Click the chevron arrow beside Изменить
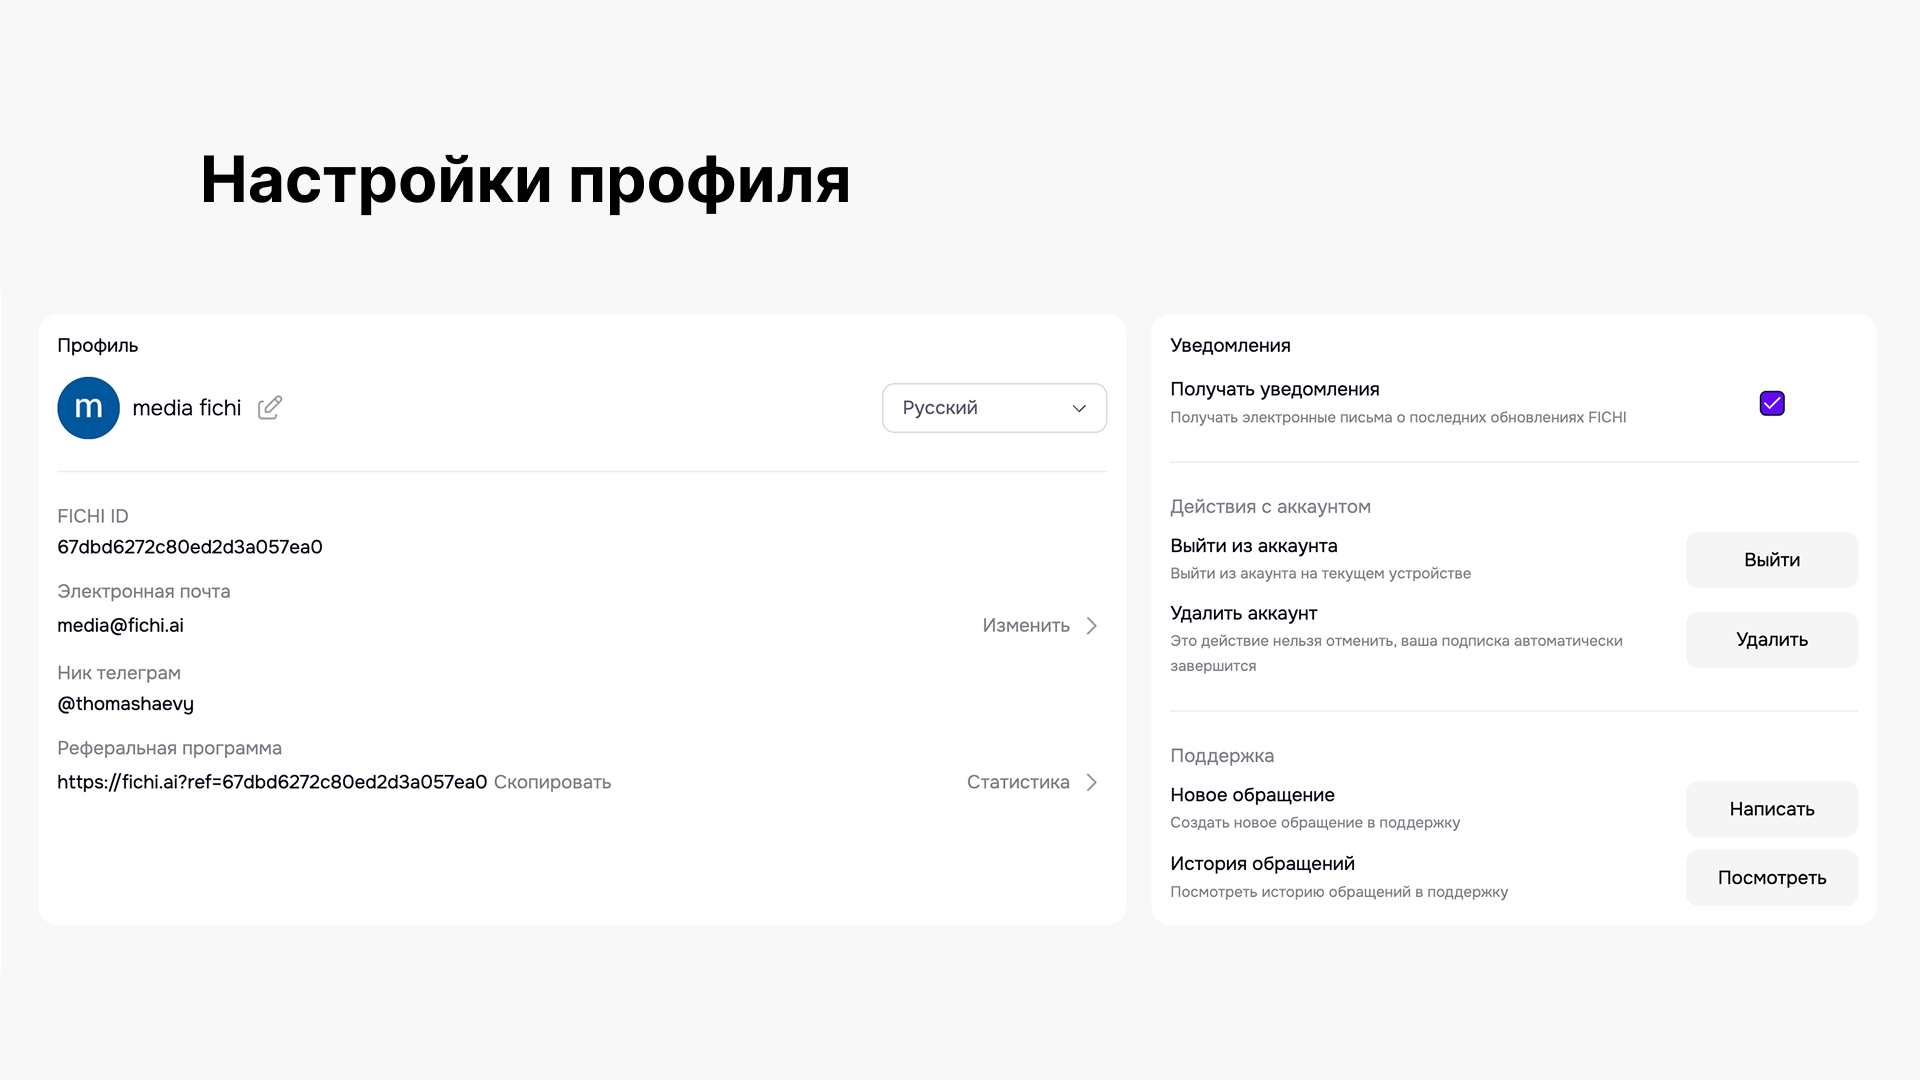Viewport: 1920px width, 1080px height. (x=1092, y=625)
